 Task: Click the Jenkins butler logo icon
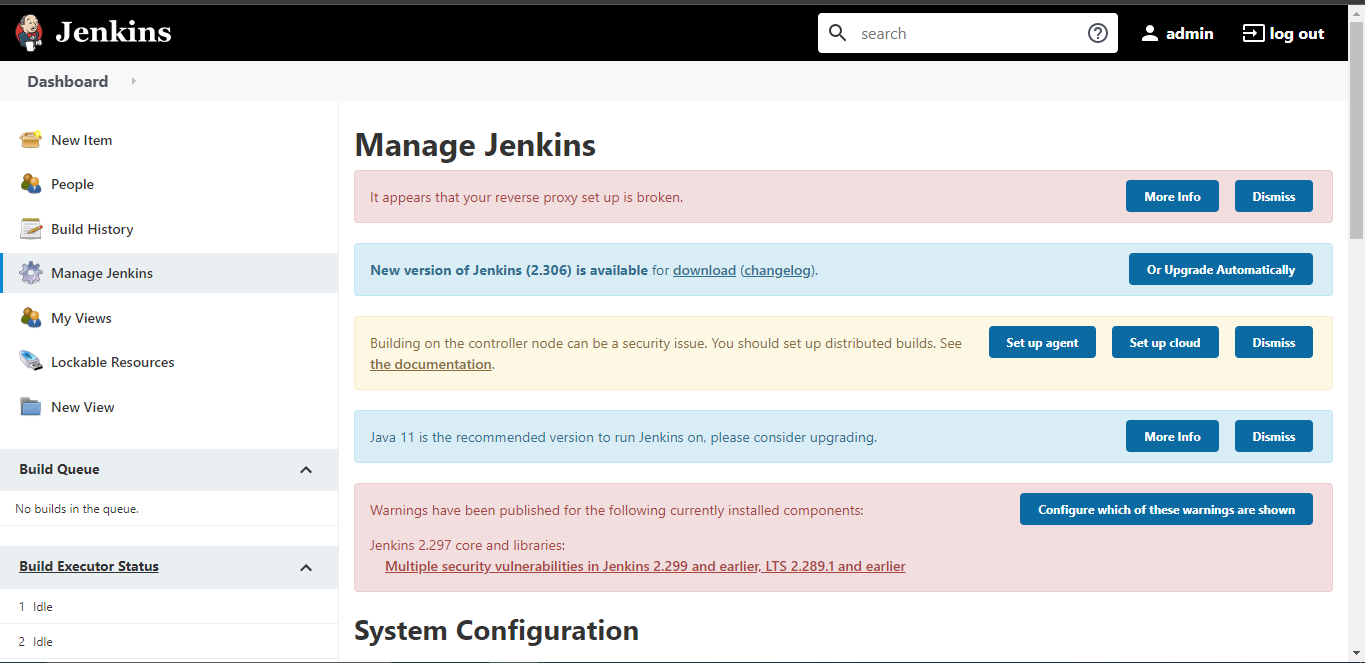point(30,33)
